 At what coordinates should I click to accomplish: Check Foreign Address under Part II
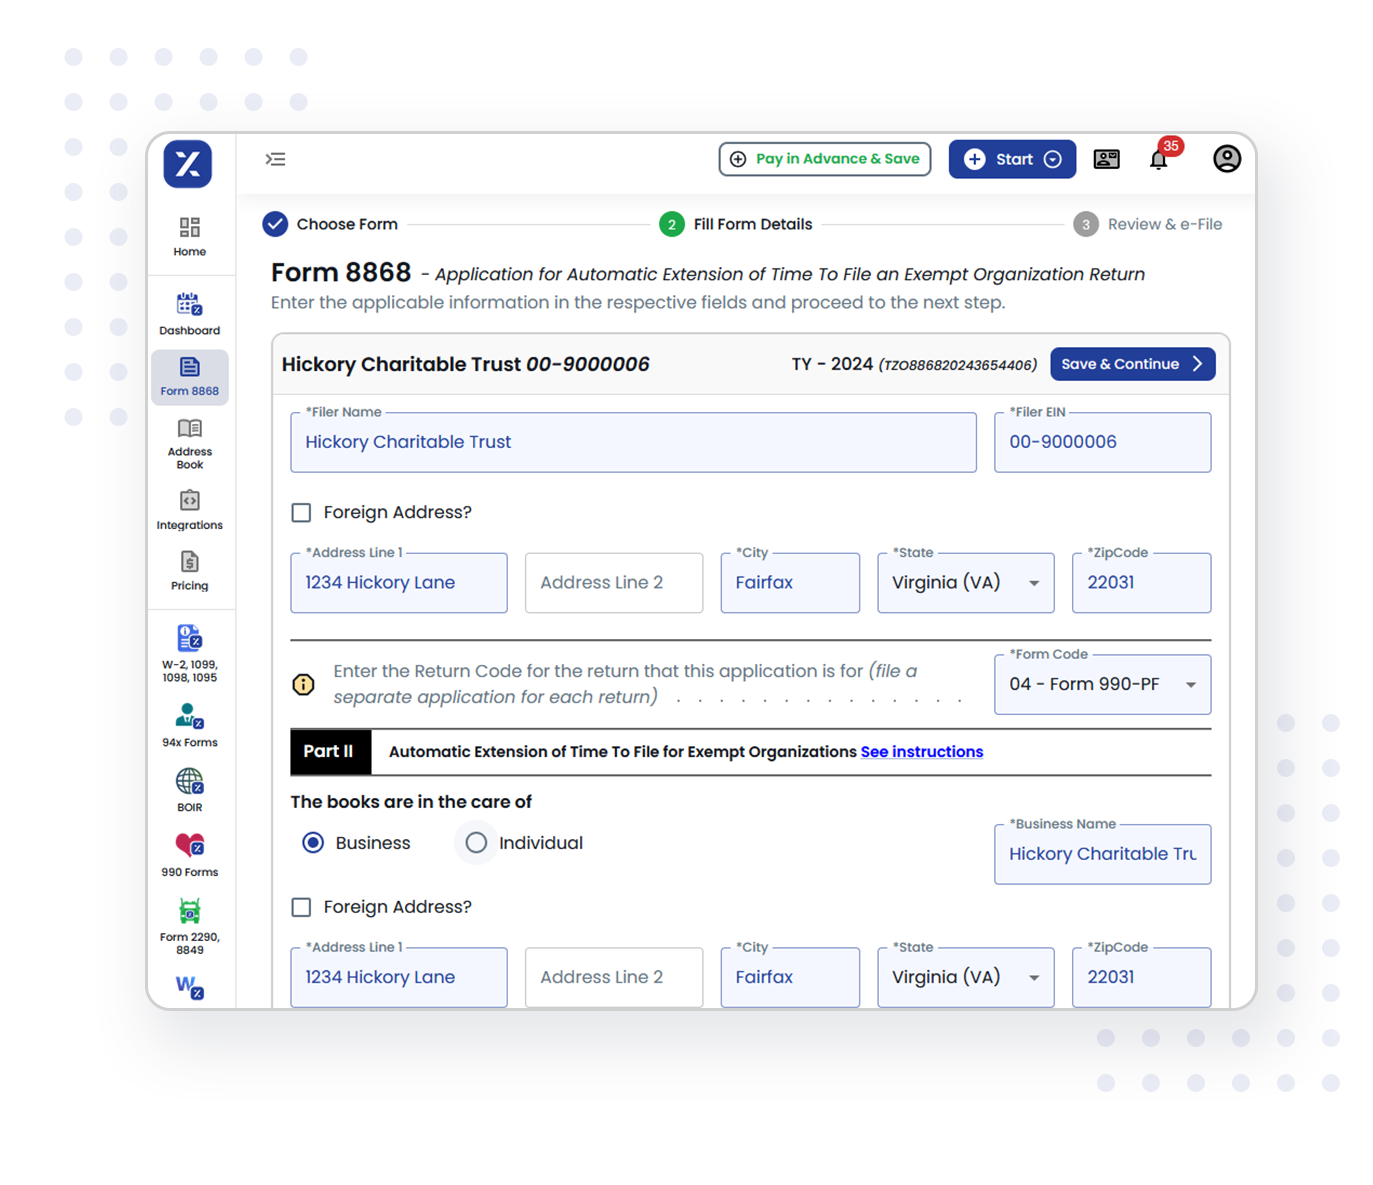pos(301,907)
